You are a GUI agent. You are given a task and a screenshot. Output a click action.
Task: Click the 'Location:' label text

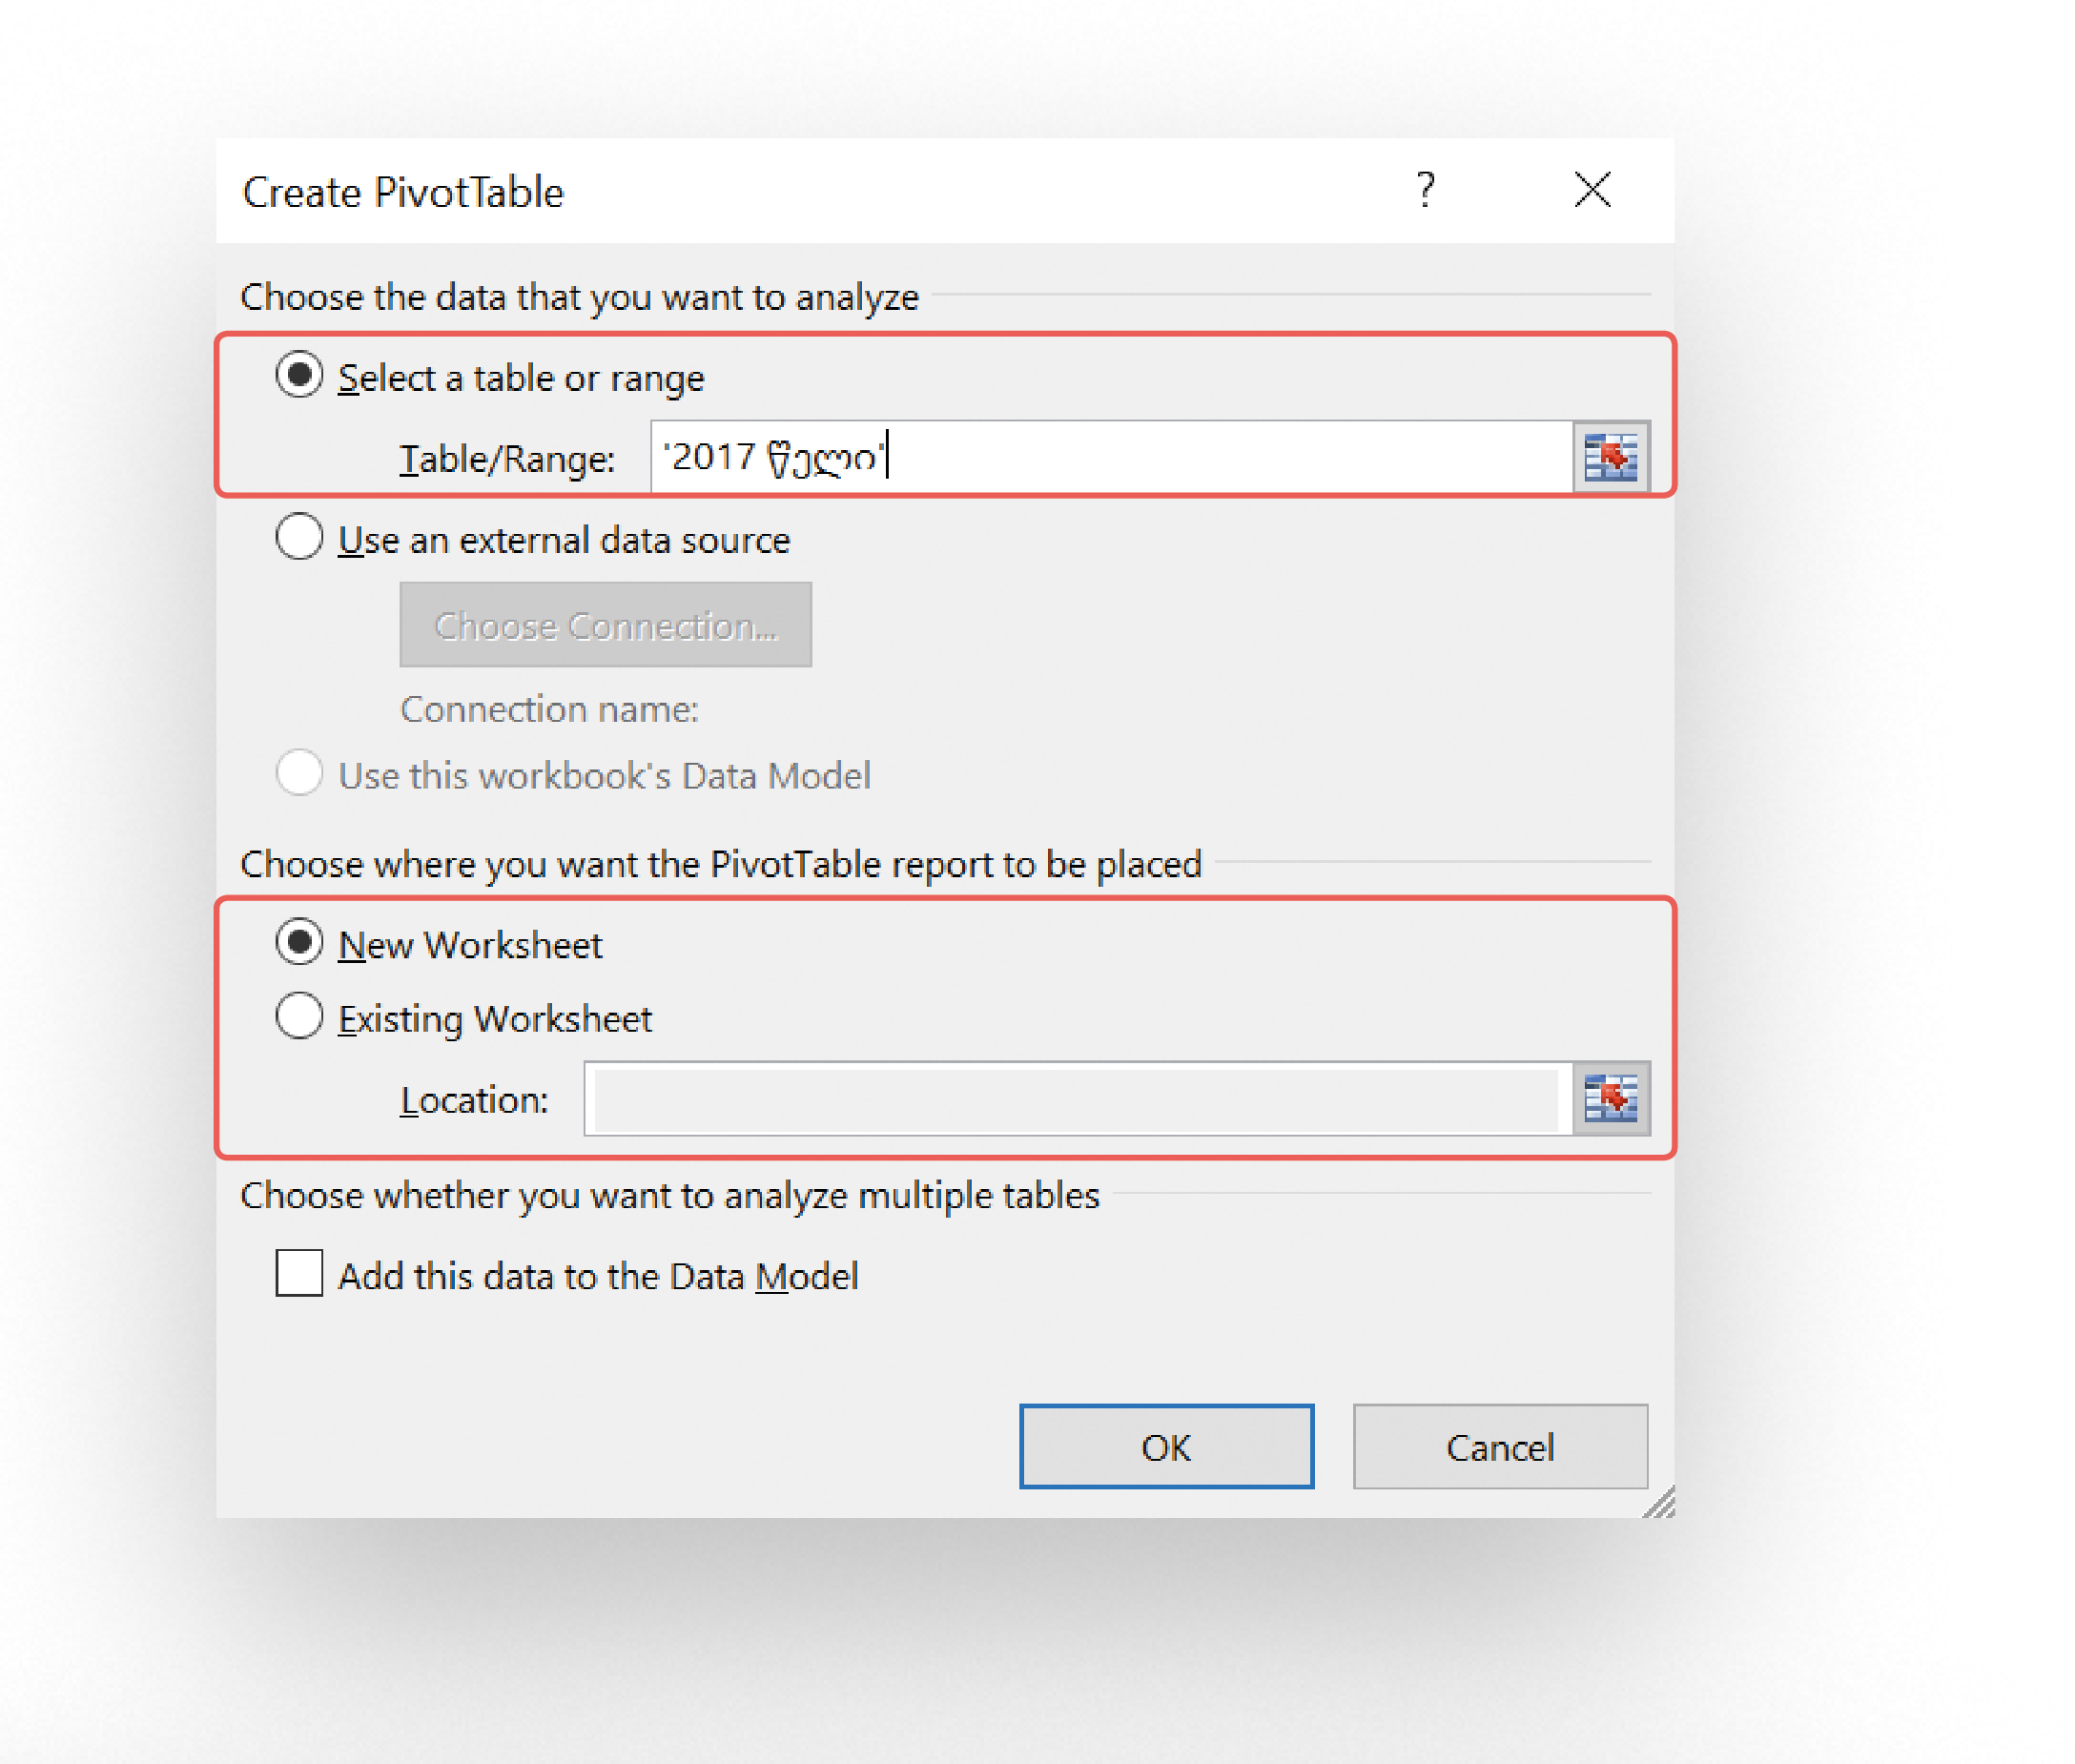point(474,1100)
